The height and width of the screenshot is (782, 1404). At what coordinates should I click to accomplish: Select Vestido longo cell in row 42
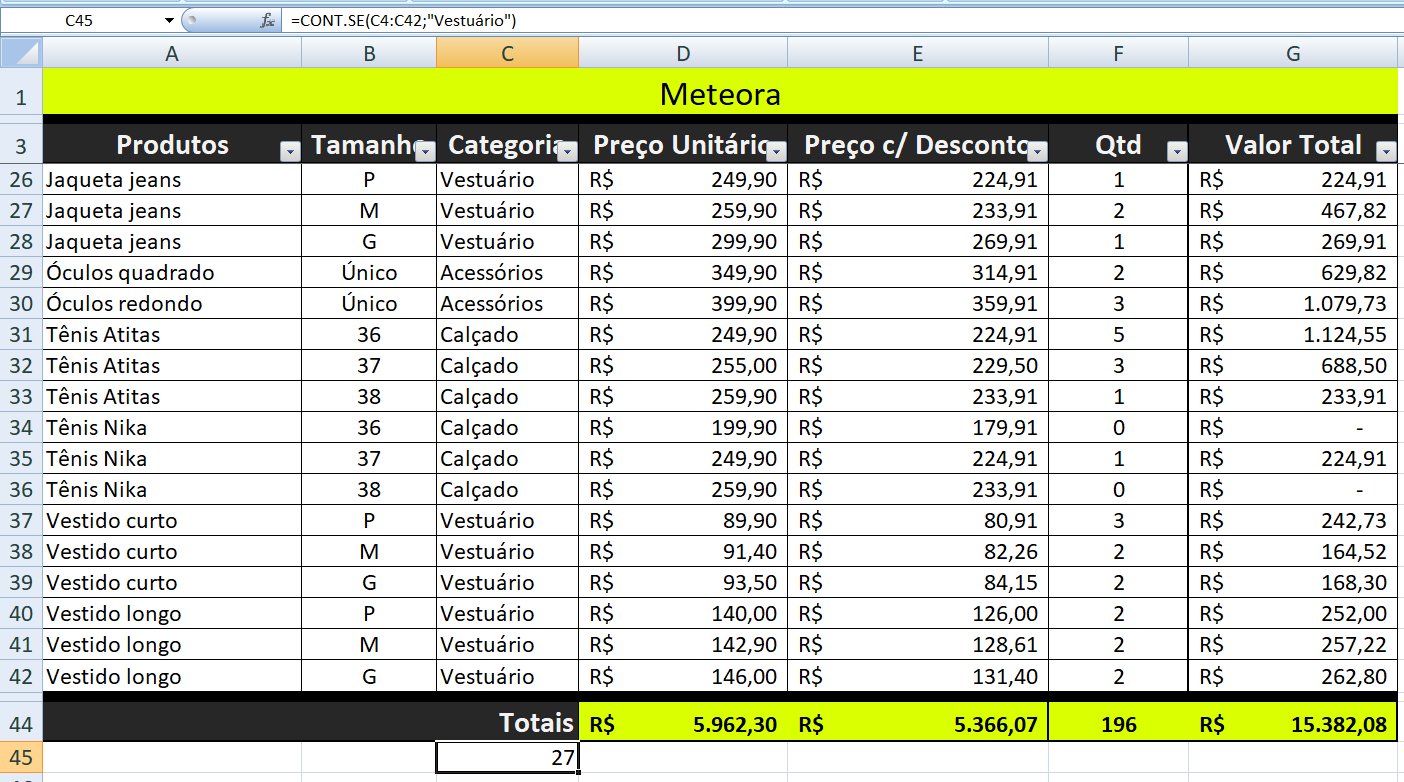[x=172, y=676]
